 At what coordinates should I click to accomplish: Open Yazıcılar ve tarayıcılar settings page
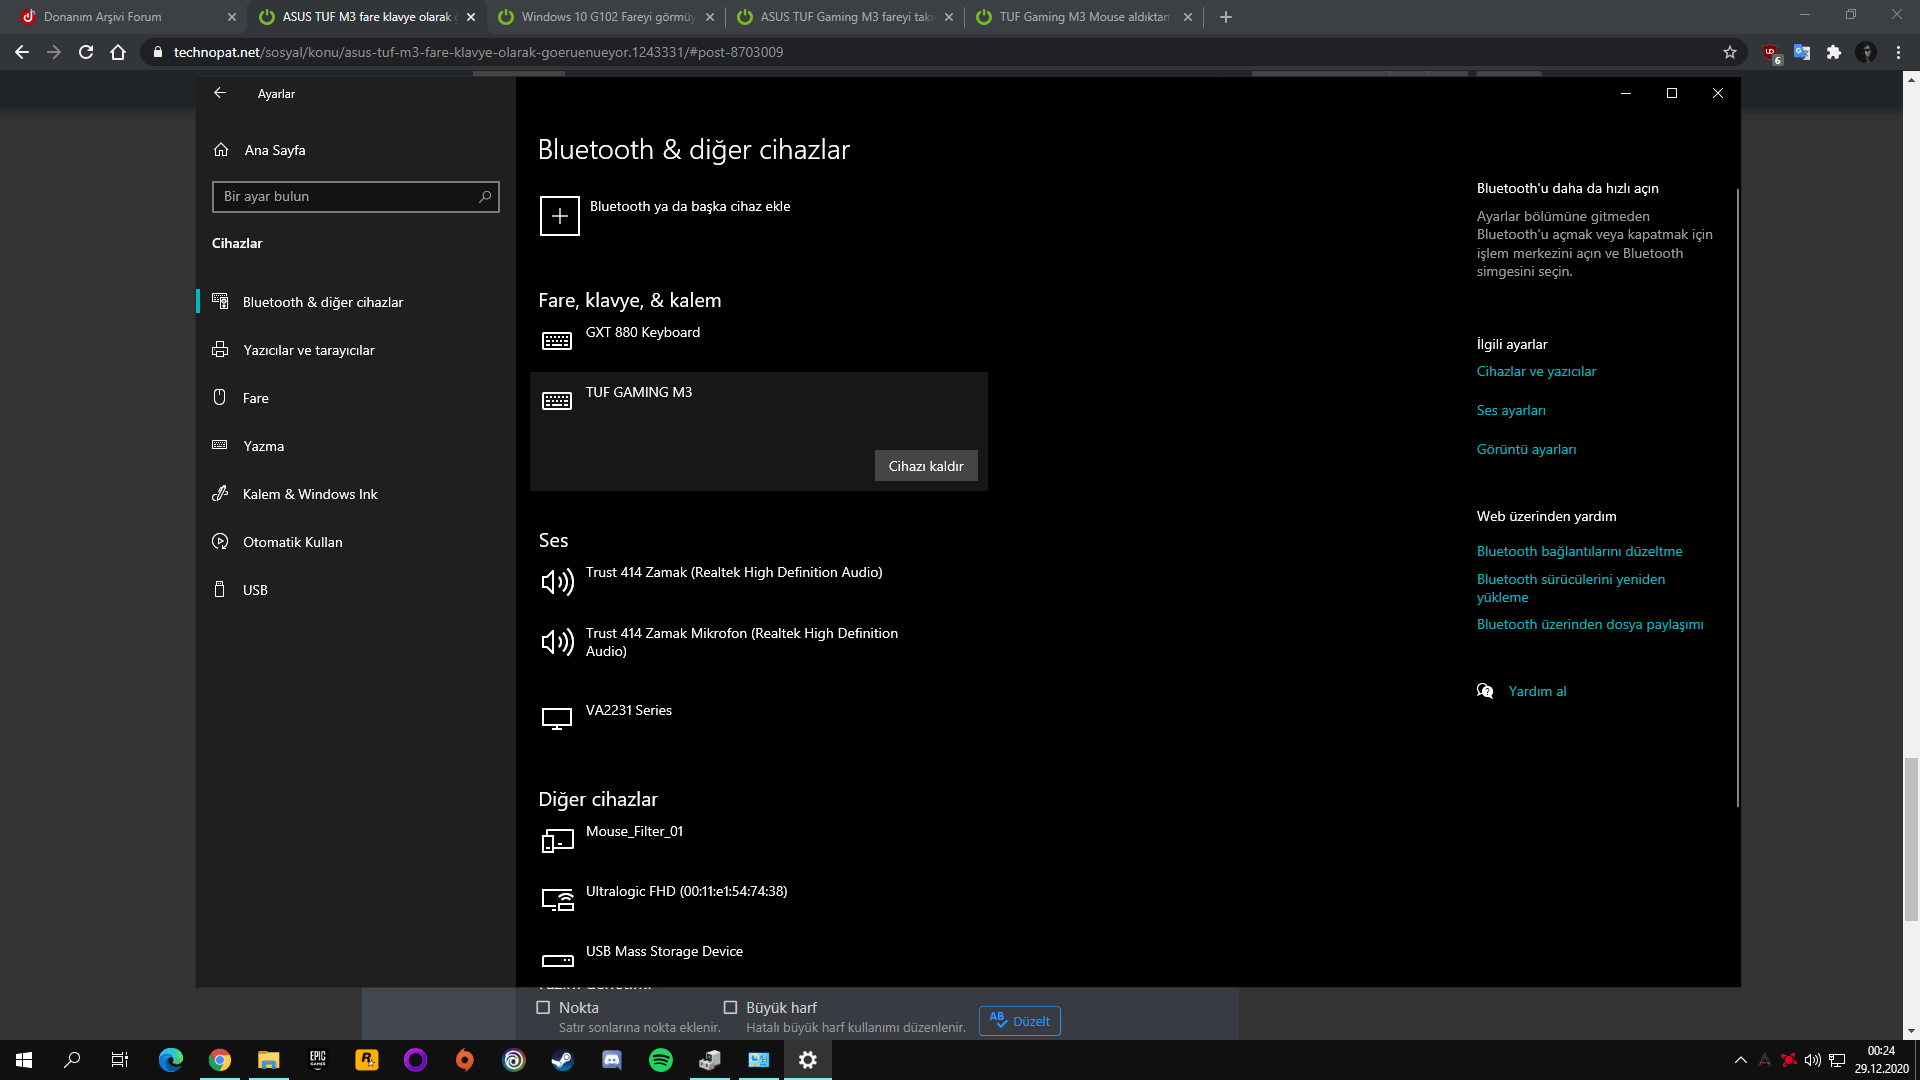click(x=308, y=350)
